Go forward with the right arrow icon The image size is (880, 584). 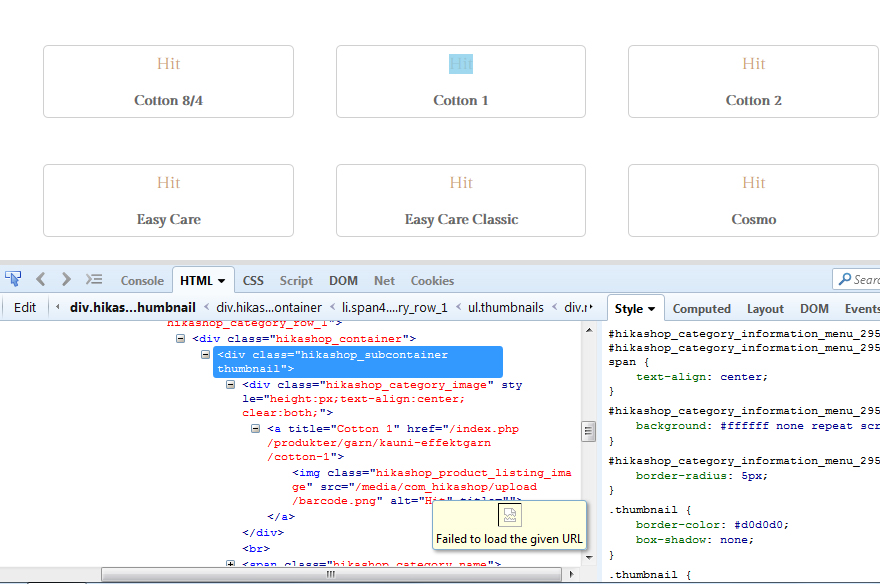point(66,279)
